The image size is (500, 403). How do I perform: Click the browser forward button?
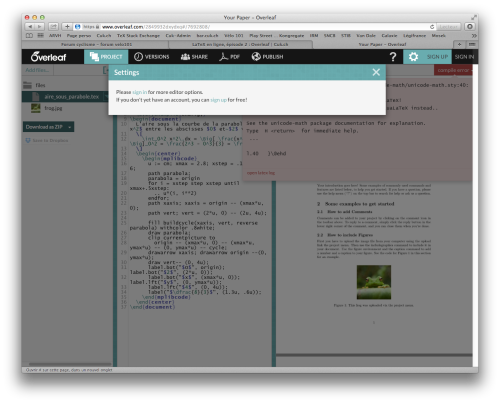pyautogui.click(x=40, y=26)
